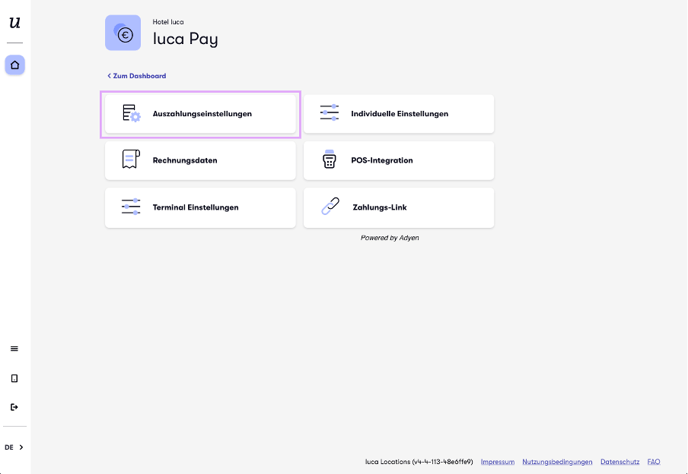This screenshot has width=688, height=474.
Task: Click the Hotel luca label
Action: pyautogui.click(x=168, y=22)
